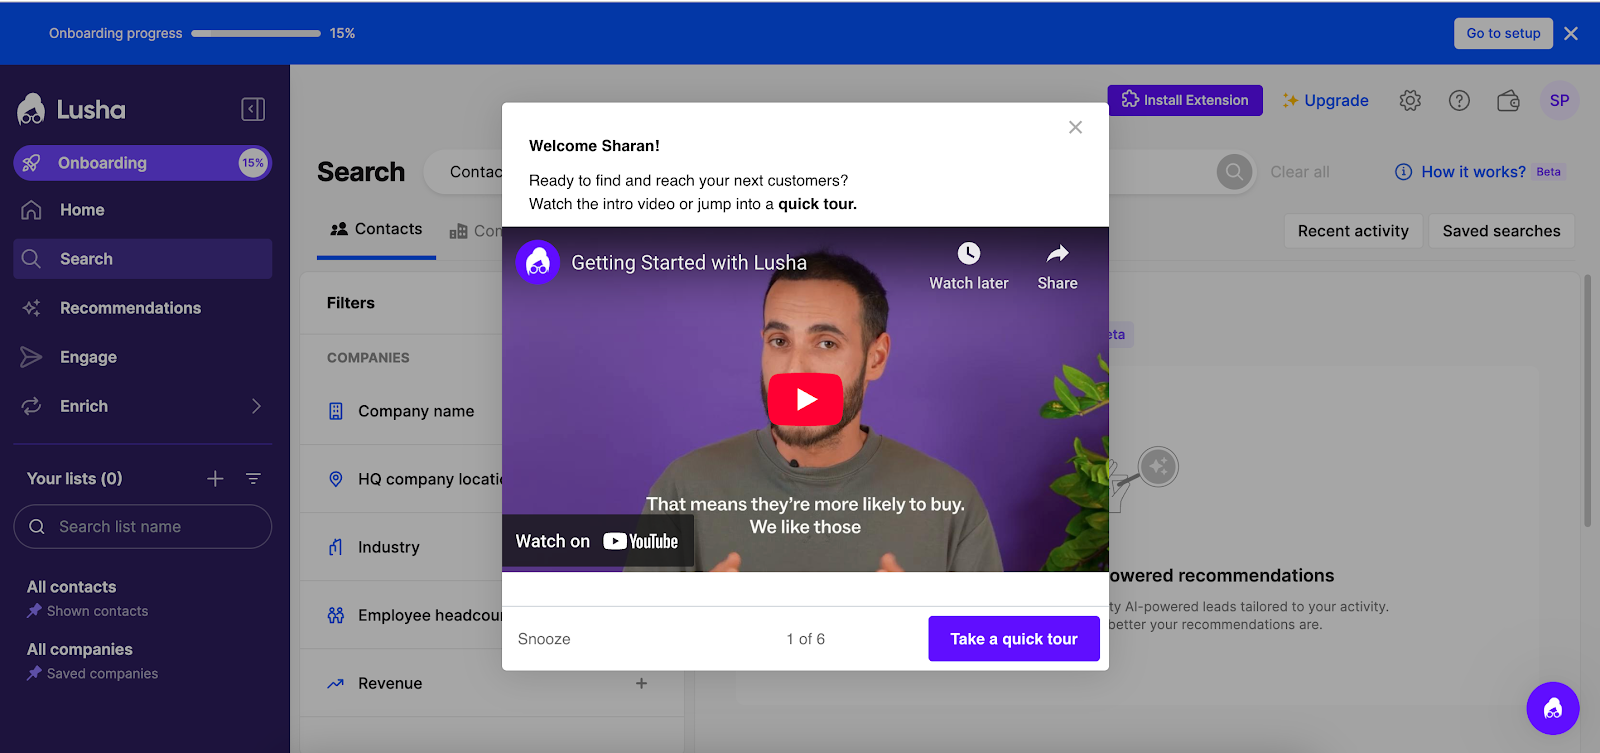Click the search magnifier button
Screen dimensions: 1600x753
[1234, 172]
